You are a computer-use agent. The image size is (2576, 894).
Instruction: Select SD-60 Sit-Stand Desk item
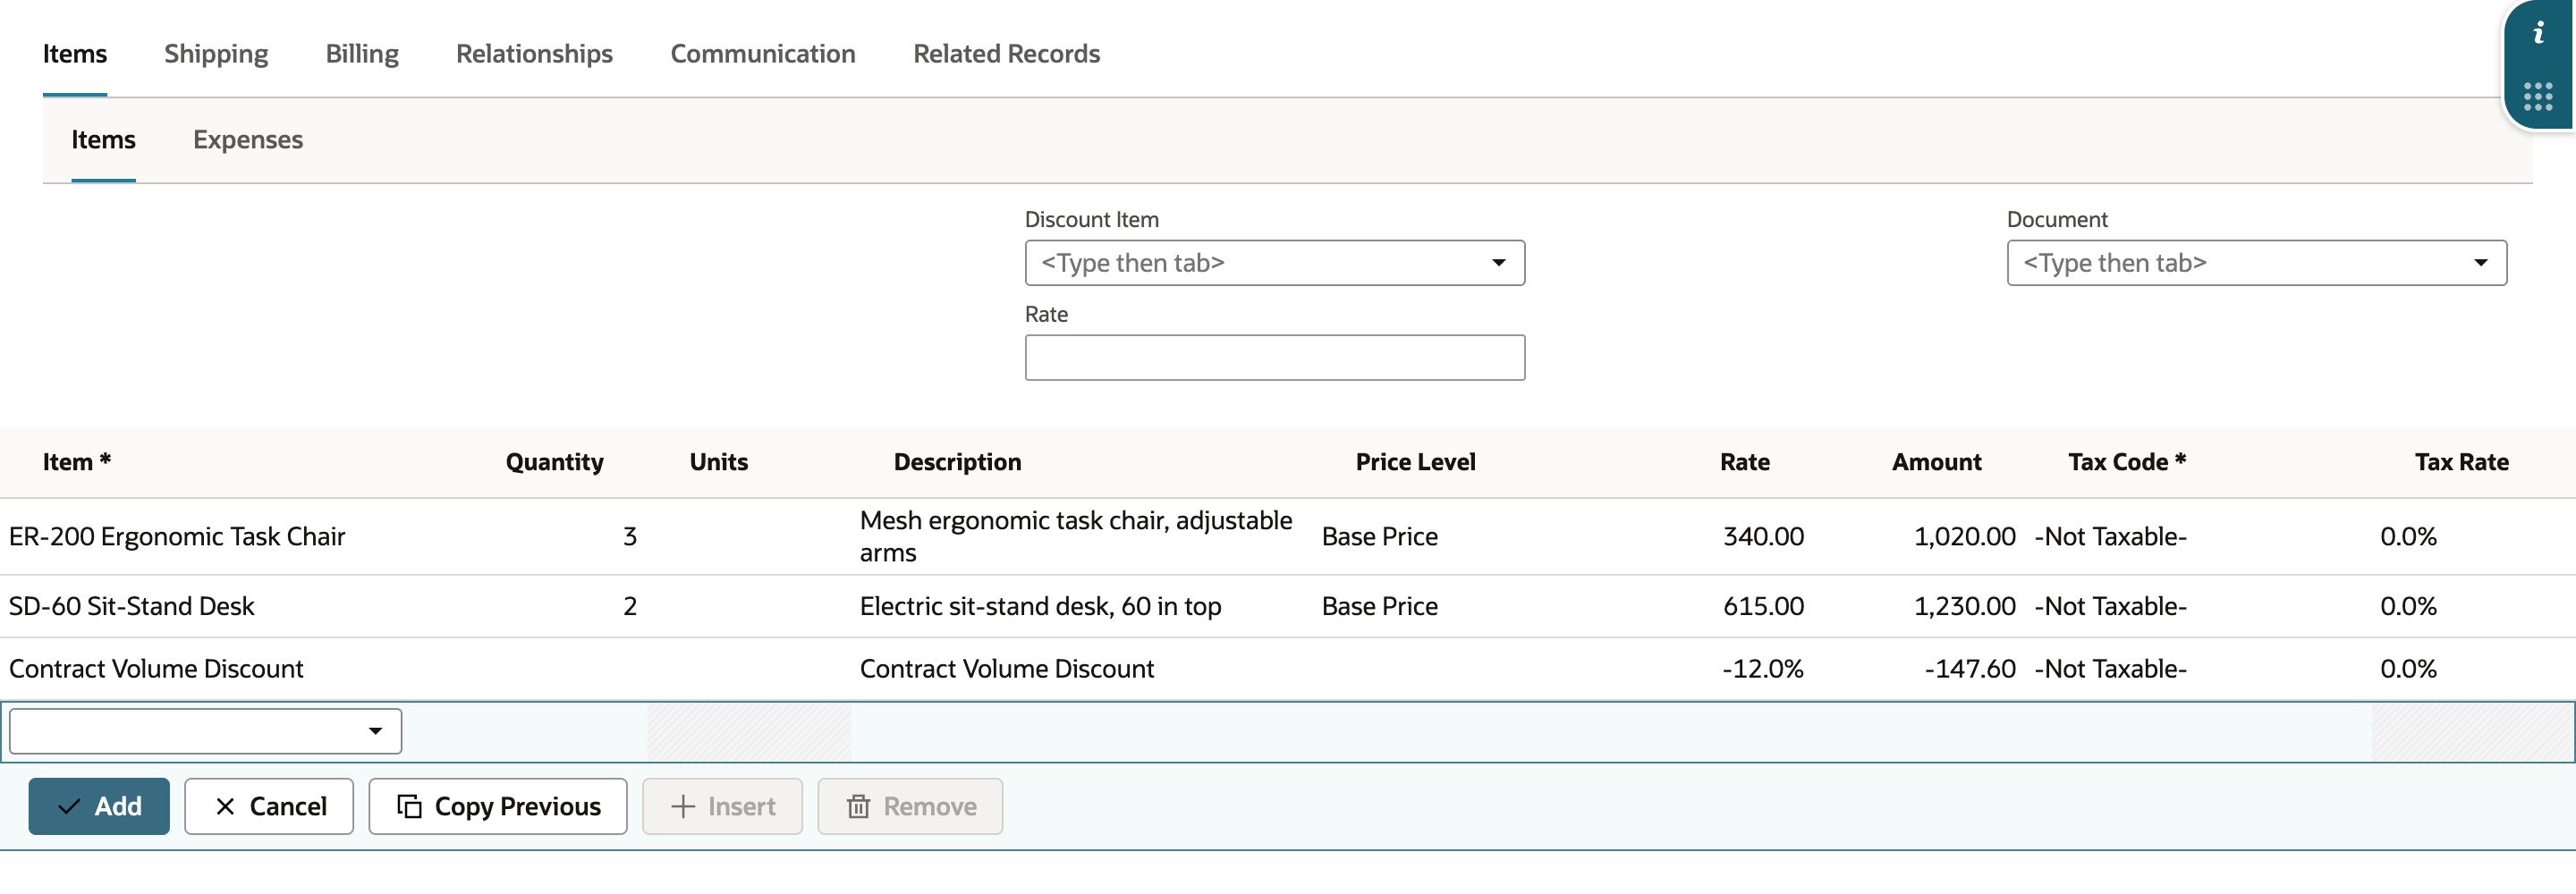click(132, 606)
